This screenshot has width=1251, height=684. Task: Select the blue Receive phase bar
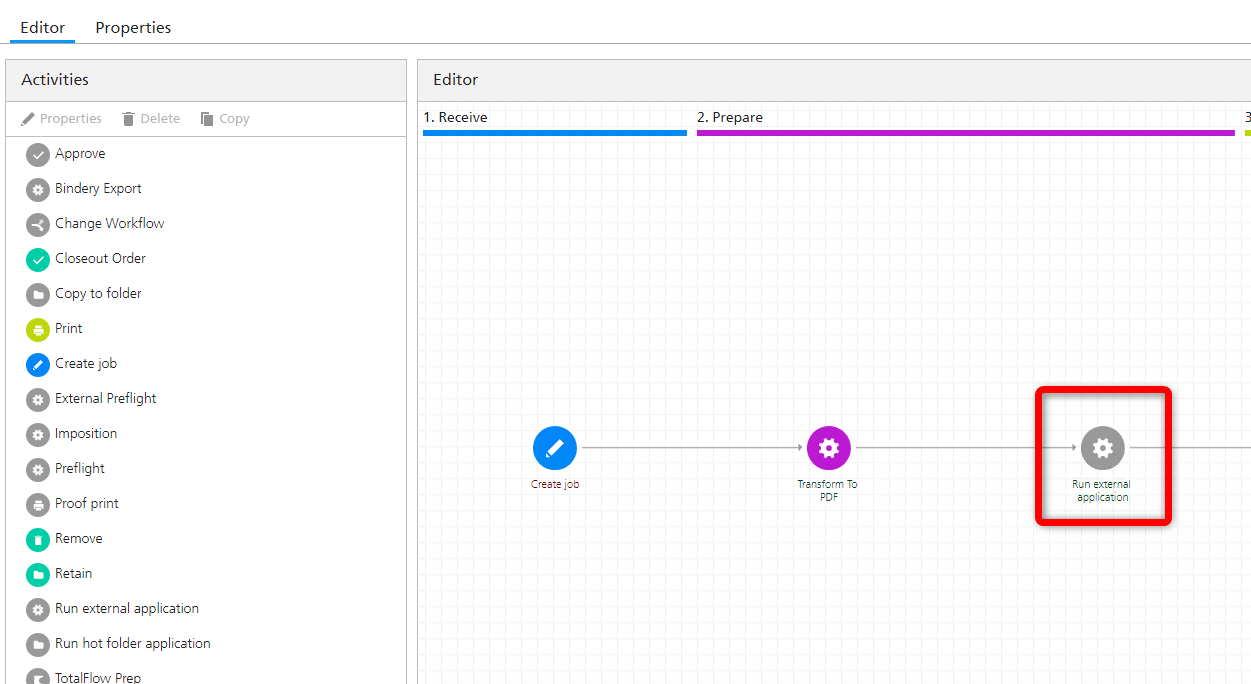pos(554,132)
